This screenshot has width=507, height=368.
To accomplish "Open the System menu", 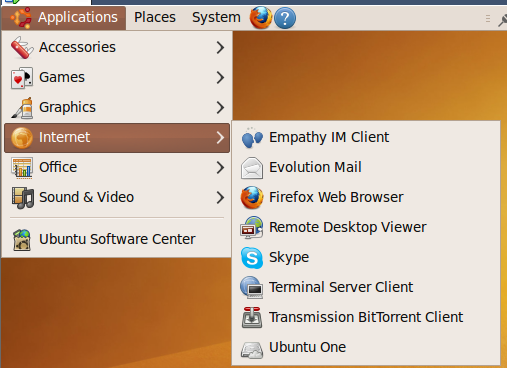I will coord(216,18).
